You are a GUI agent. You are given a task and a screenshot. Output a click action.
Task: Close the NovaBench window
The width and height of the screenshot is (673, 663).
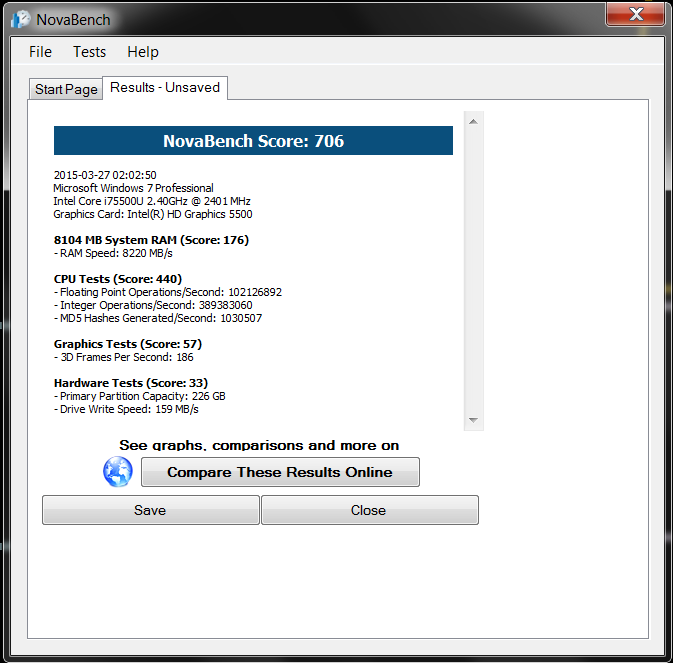(x=636, y=14)
